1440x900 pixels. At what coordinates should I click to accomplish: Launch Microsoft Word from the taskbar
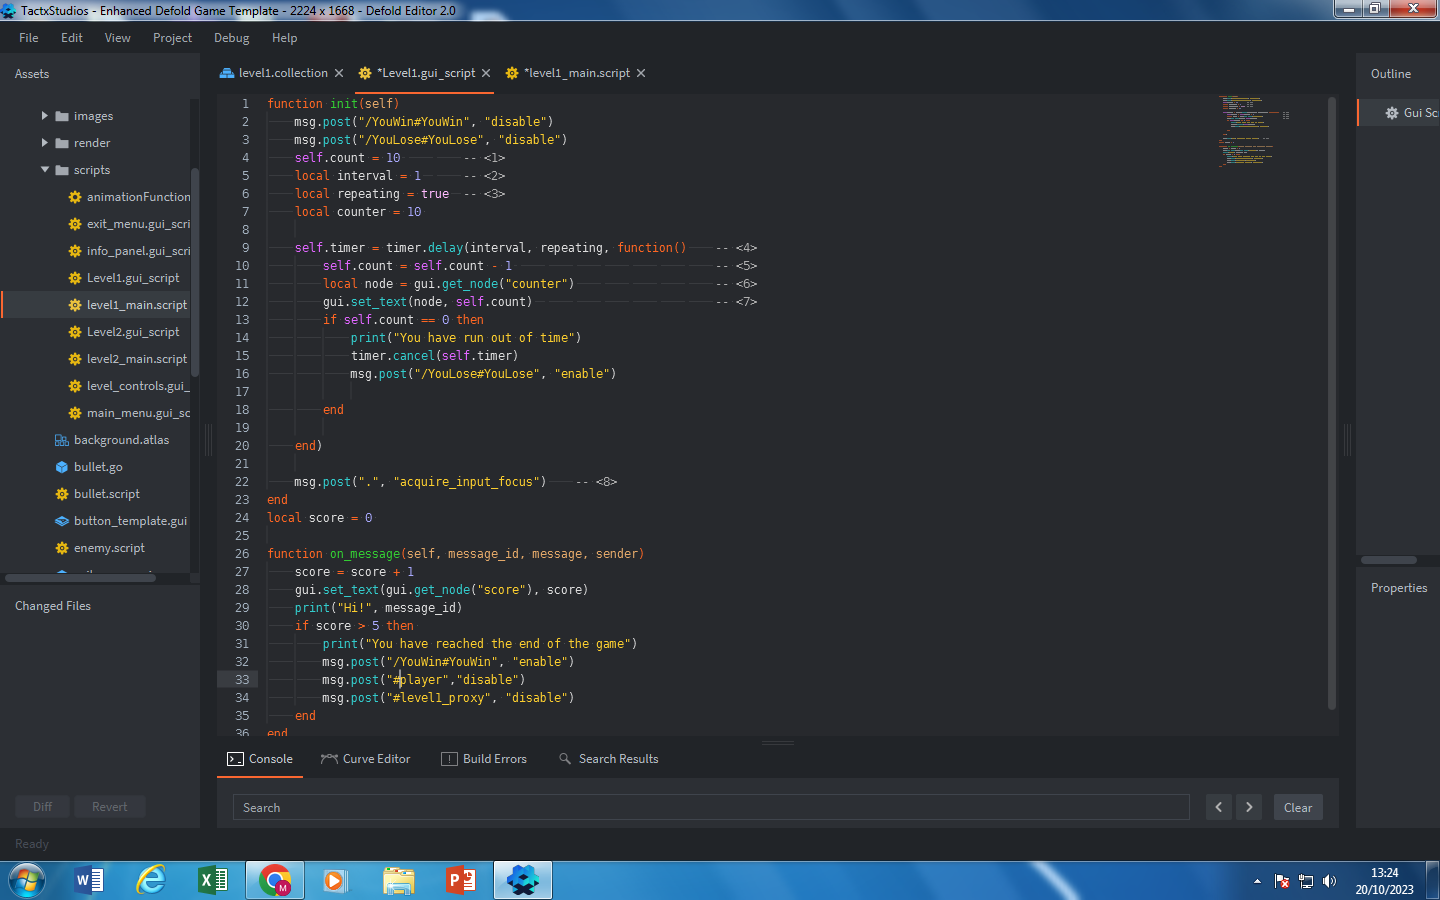pyautogui.click(x=89, y=880)
